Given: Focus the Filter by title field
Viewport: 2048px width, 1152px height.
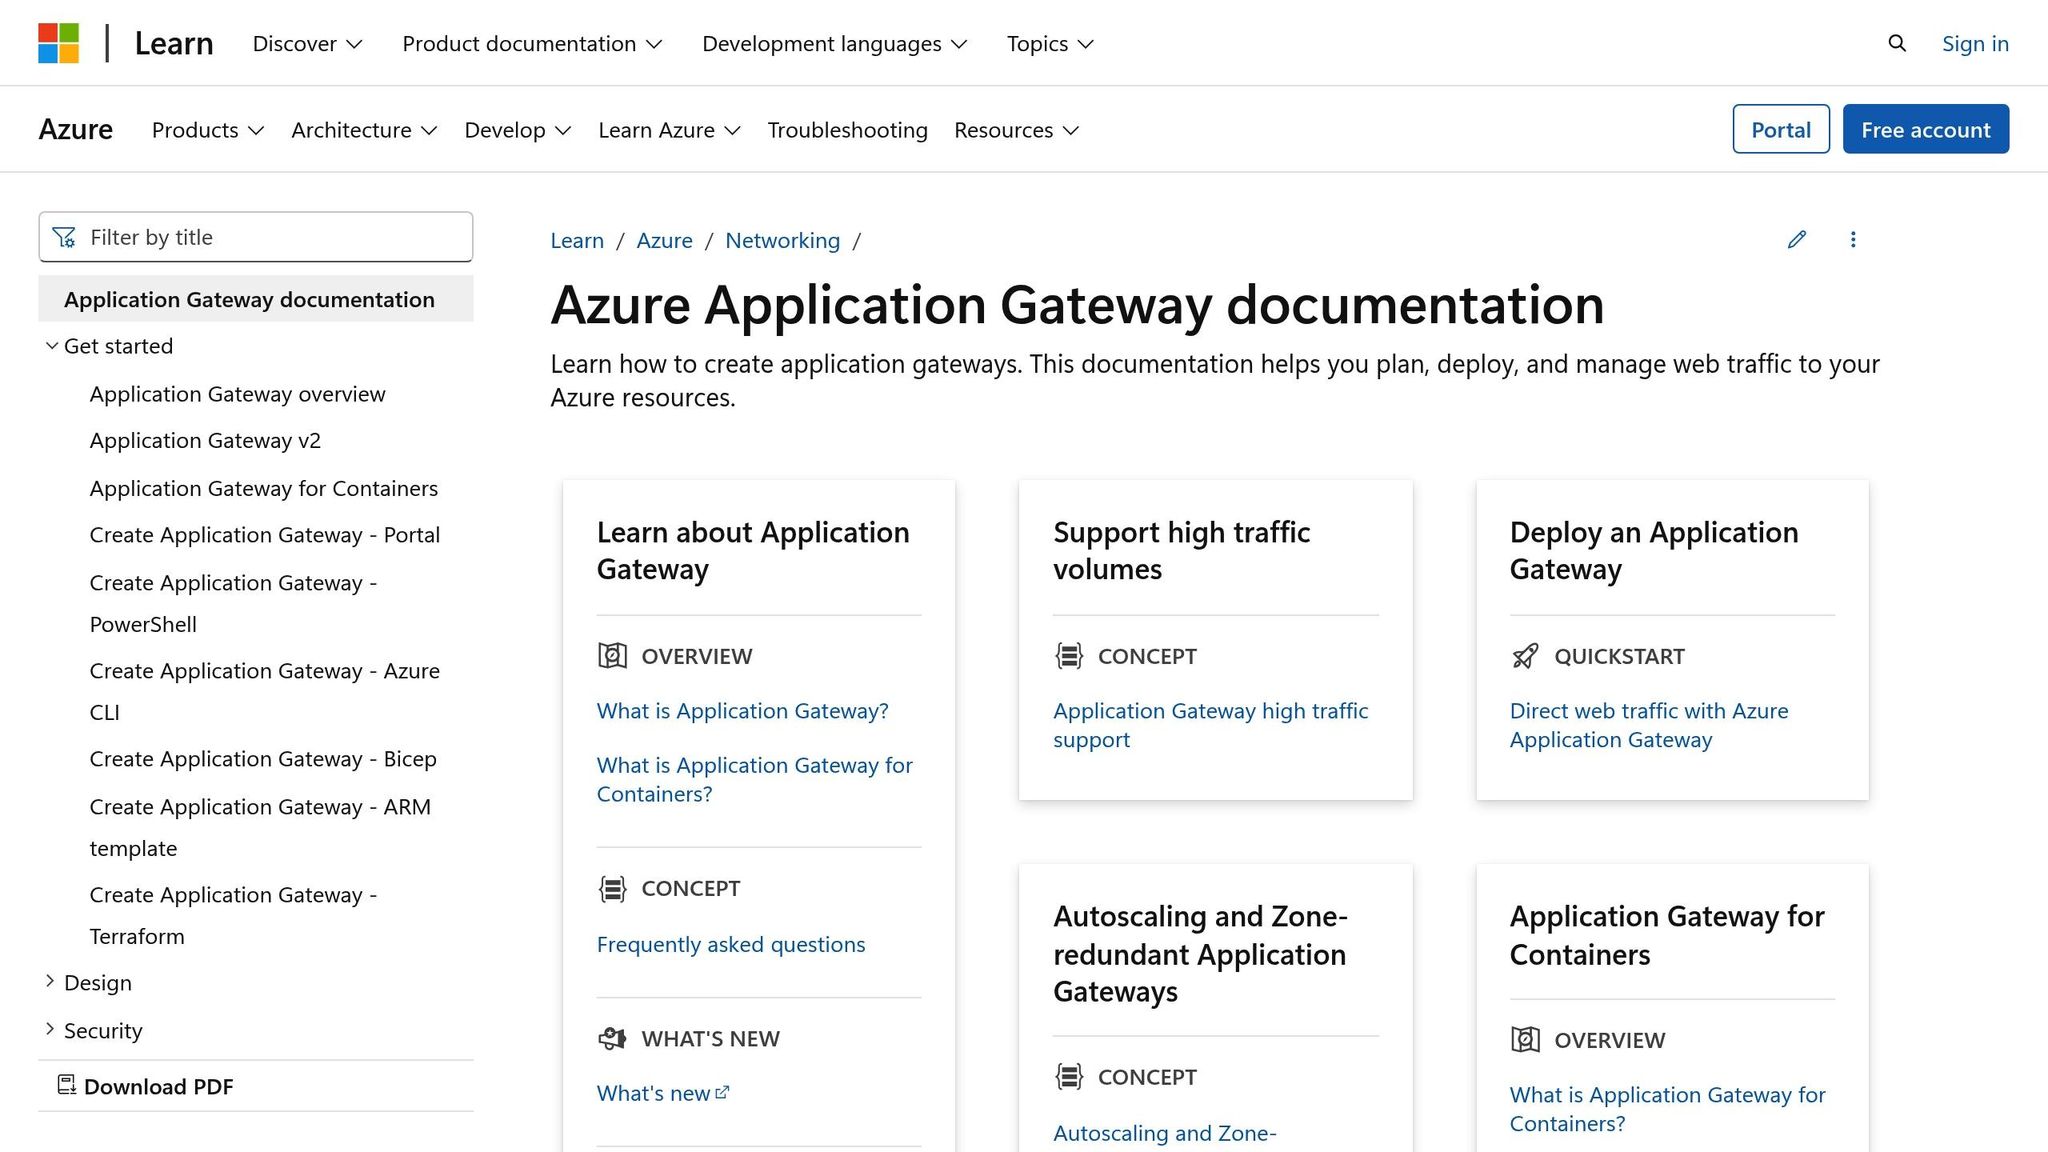Looking at the screenshot, I should point(256,237).
